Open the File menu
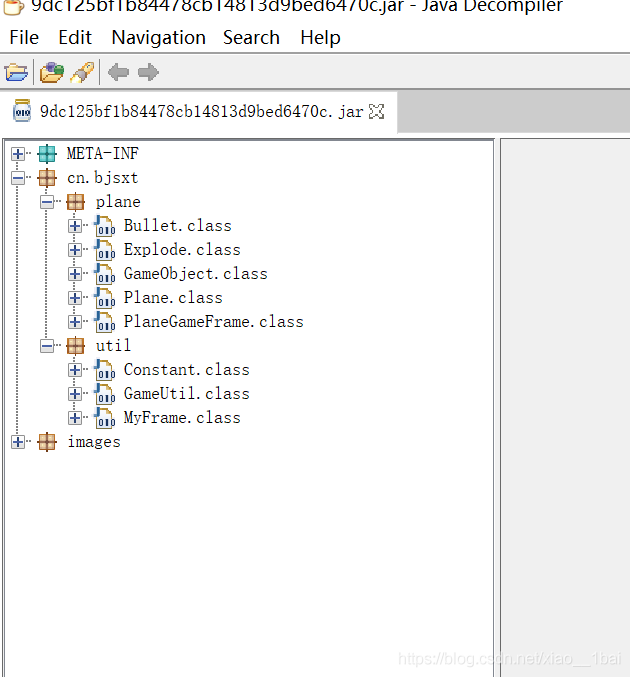Screen dimensions: 630x677 [24, 38]
